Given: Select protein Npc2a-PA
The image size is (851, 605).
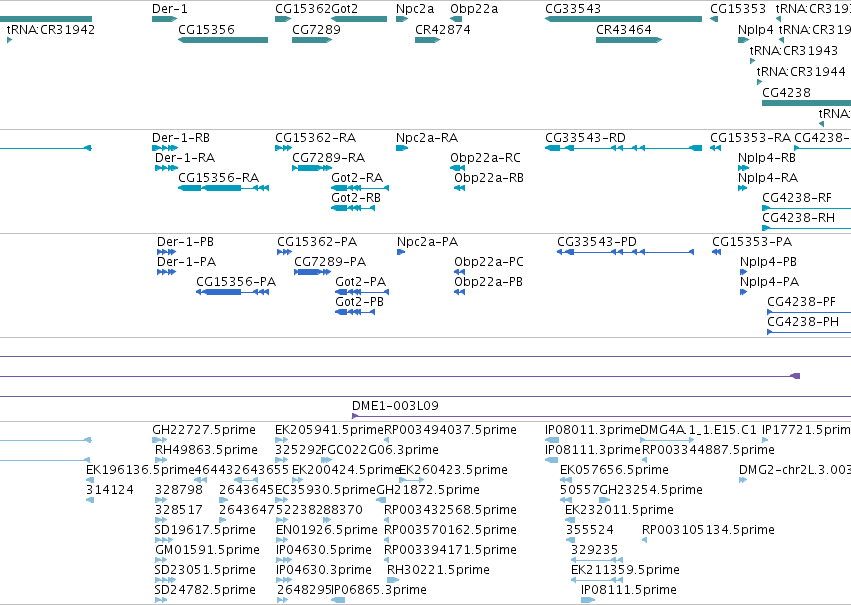Looking at the screenshot, I should [401, 252].
